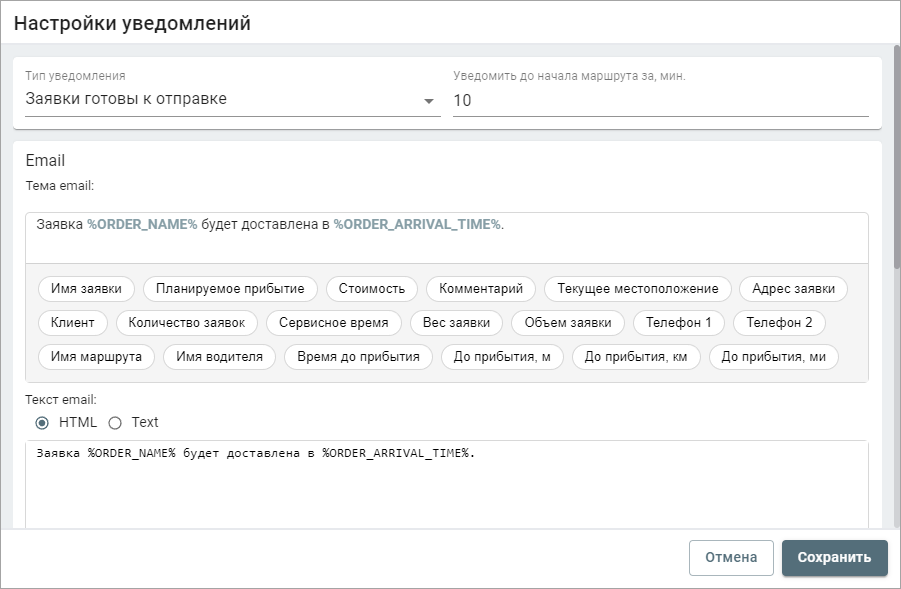Screen dimensions: 901x589
Task: Select the HTML radio button
Action: (x=42, y=423)
